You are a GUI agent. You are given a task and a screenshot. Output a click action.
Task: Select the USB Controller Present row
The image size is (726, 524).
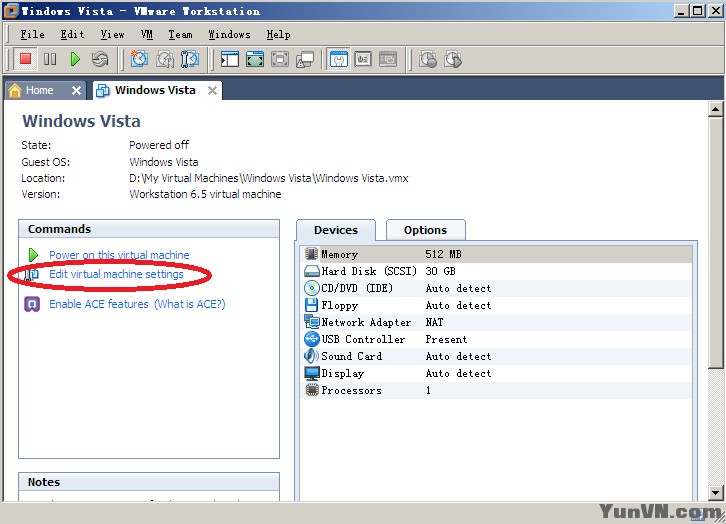496,339
